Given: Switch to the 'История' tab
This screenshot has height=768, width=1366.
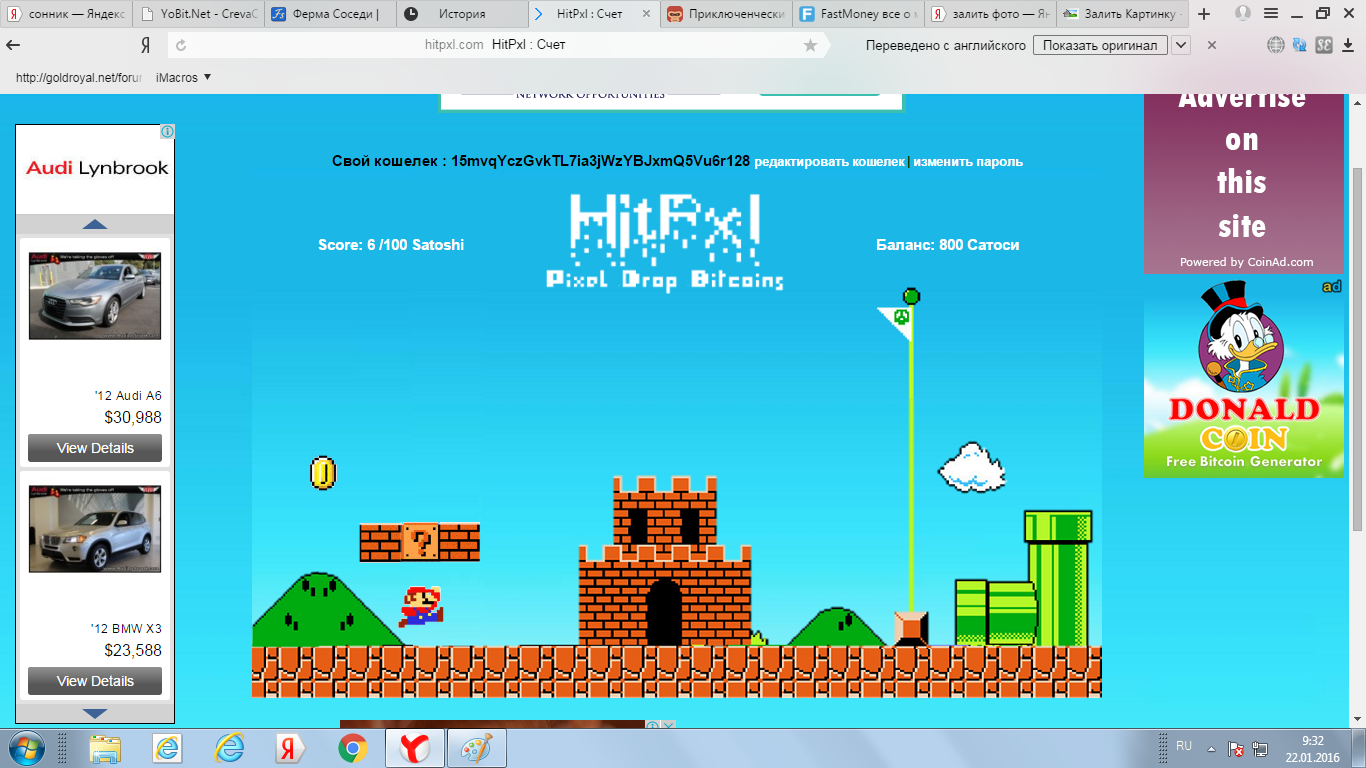Looking at the screenshot, I should click(x=462, y=14).
